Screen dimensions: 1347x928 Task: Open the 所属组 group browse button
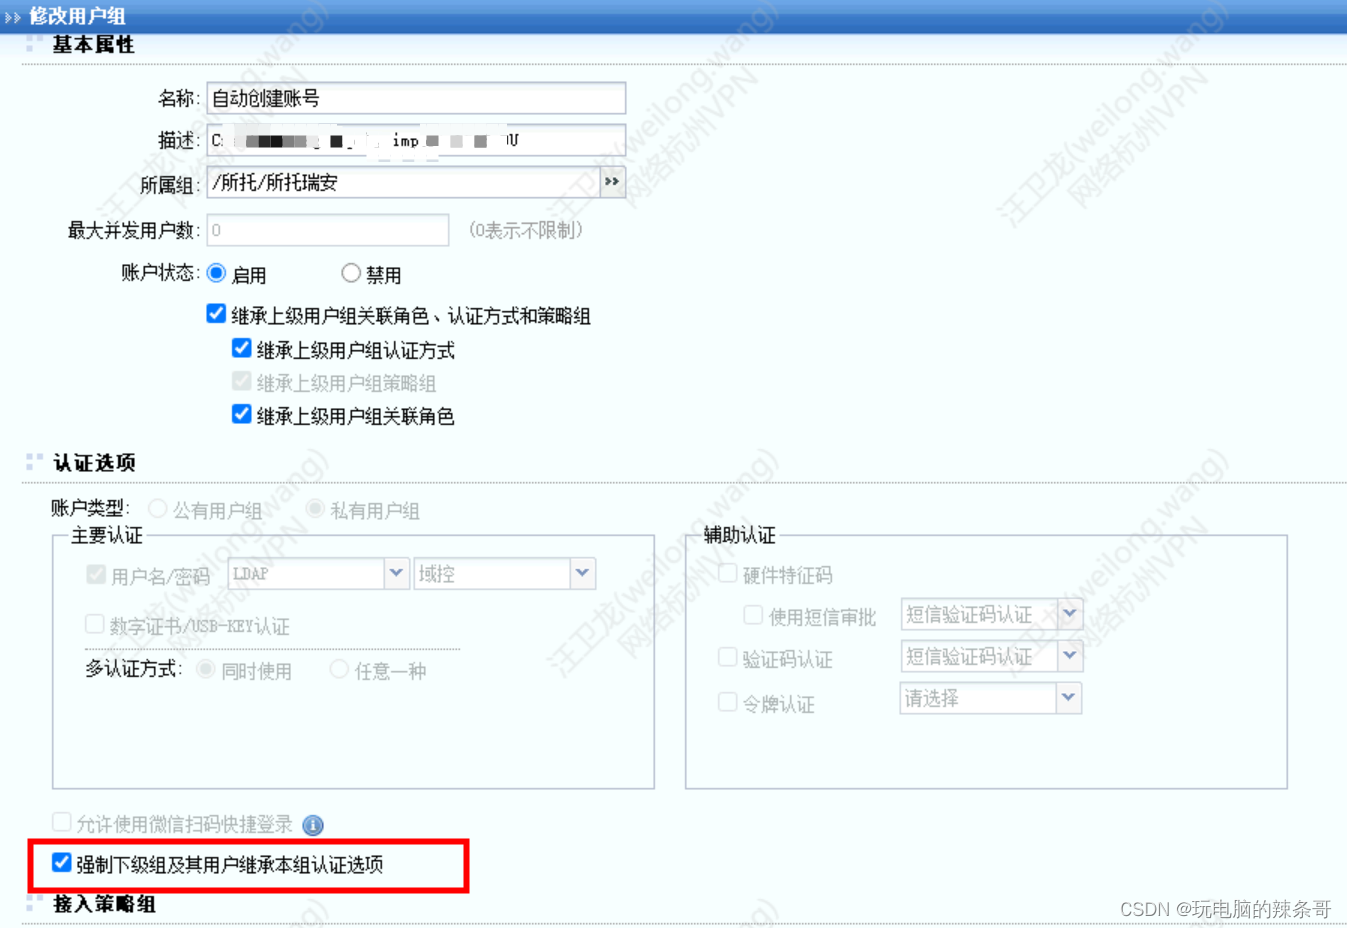coord(612,182)
